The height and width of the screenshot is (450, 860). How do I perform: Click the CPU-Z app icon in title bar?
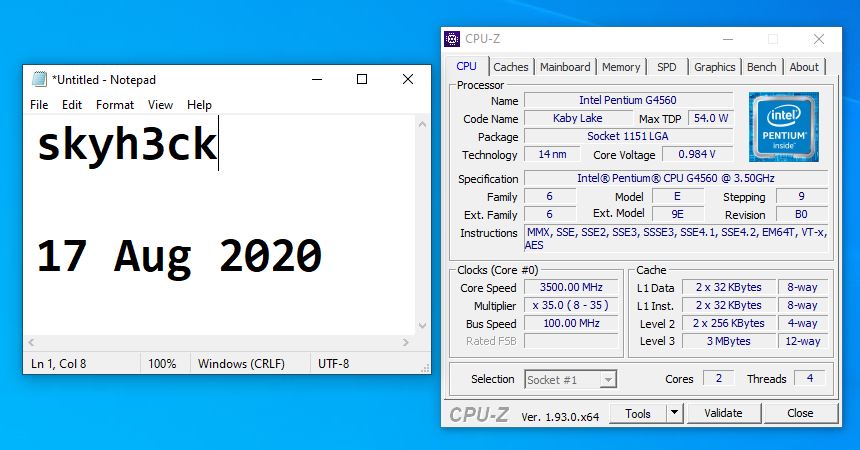tap(453, 40)
